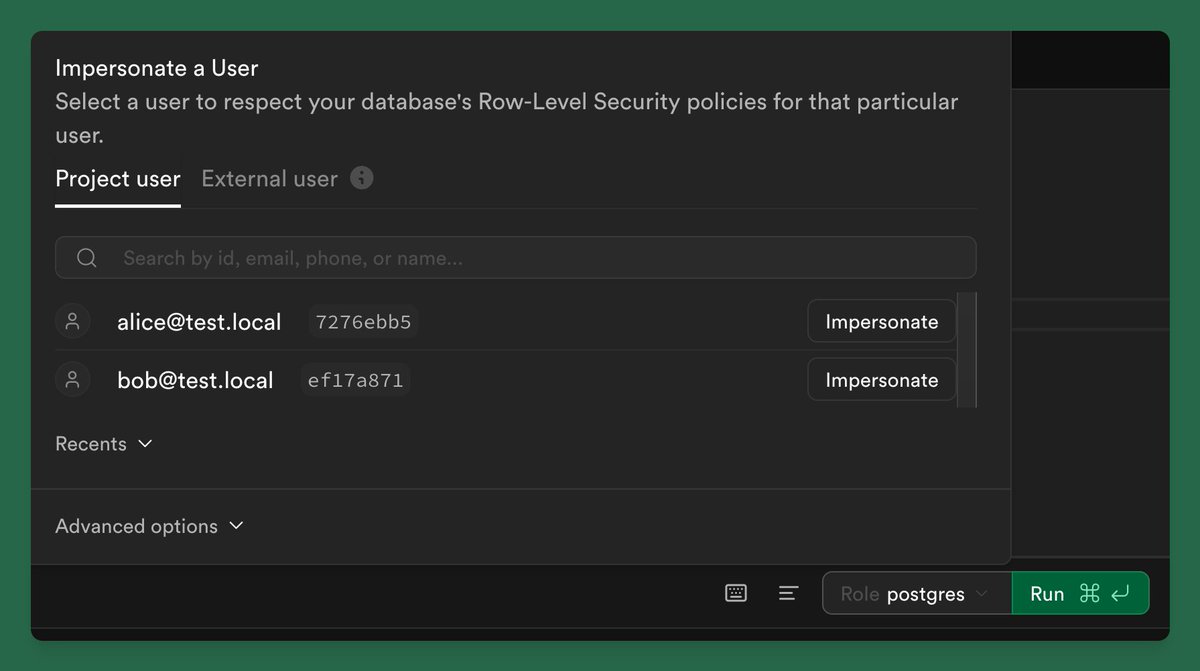Select user ID ef17a871 badge
The image size is (1200, 671).
coord(356,380)
